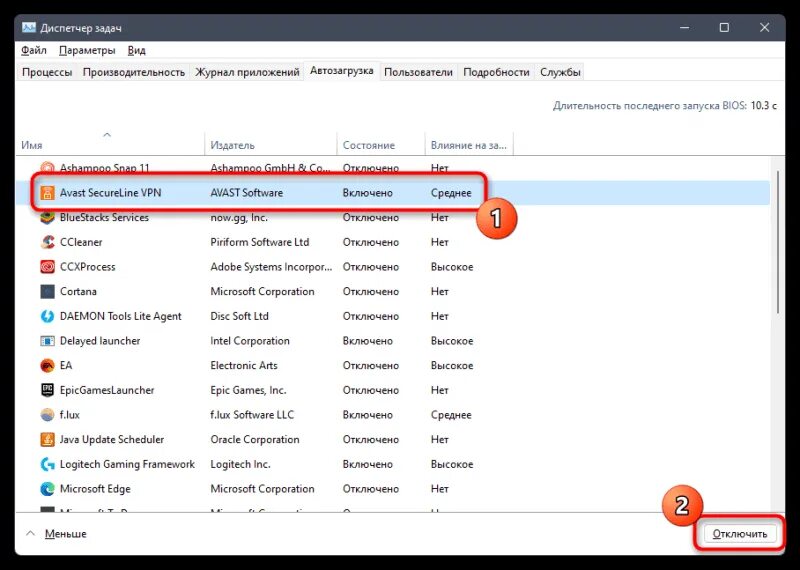This screenshot has height=570, width=800.
Task: Click the Disc Soft Ltd publisher cell
Action: [239, 316]
